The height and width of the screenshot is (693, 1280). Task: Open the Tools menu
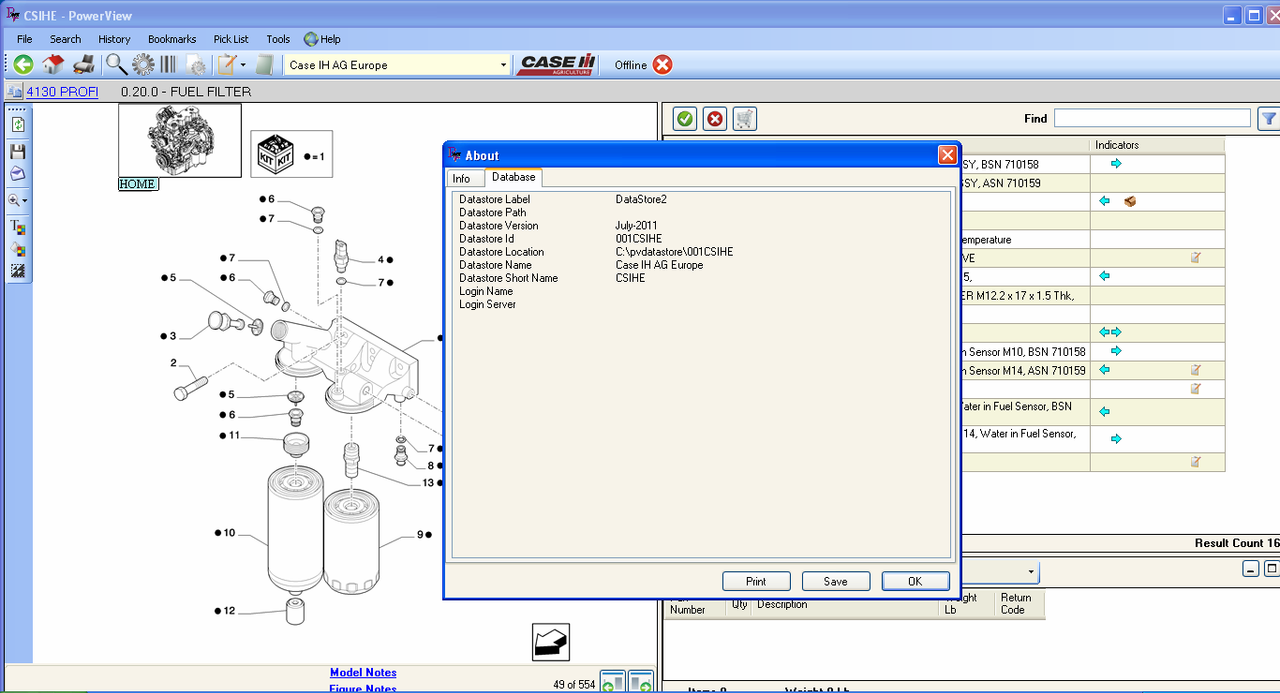pyautogui.click(x=278, y=39)
